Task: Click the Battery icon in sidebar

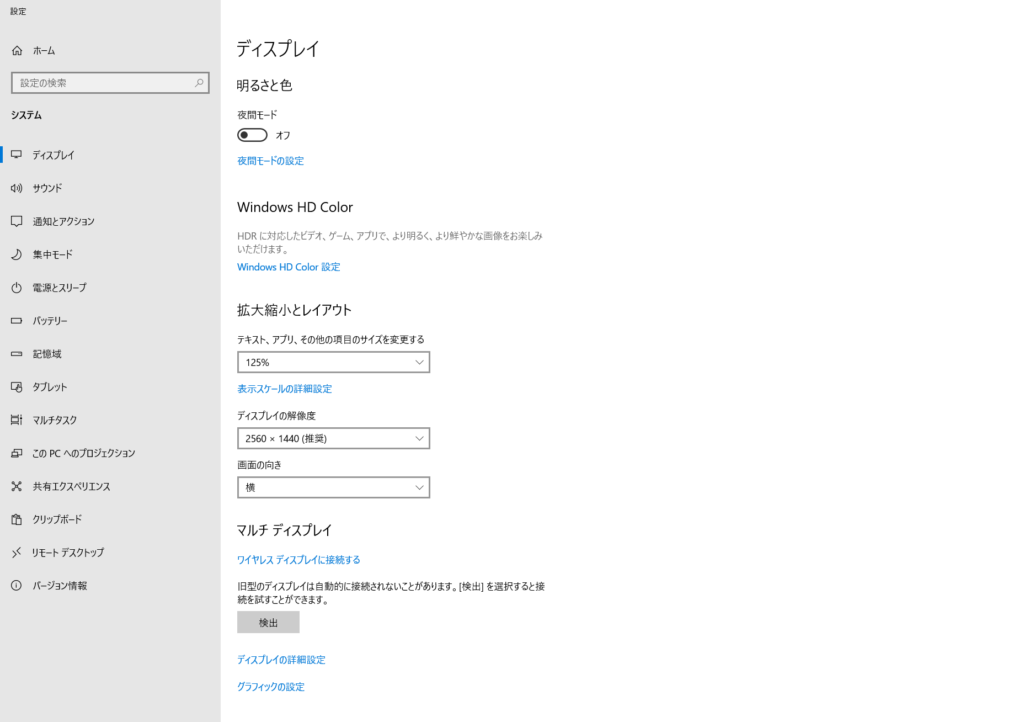Action: pos(16,321)
